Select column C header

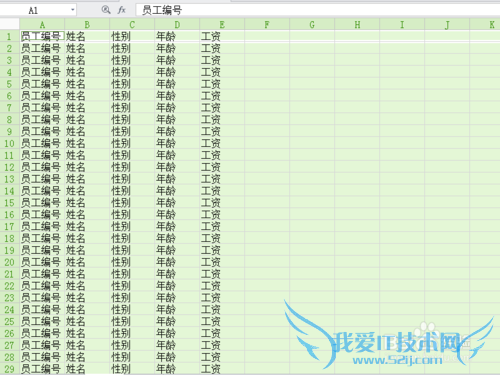tap(132, 24)
